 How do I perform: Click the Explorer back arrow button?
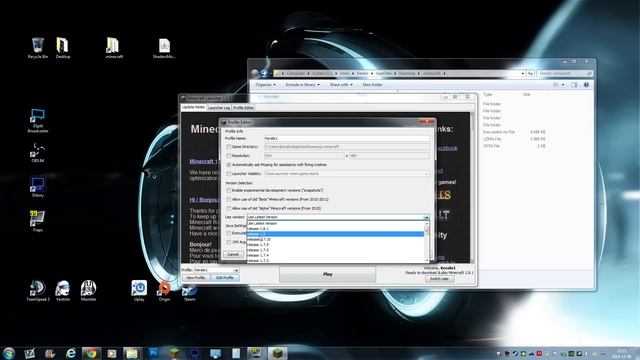coord(255,73)
